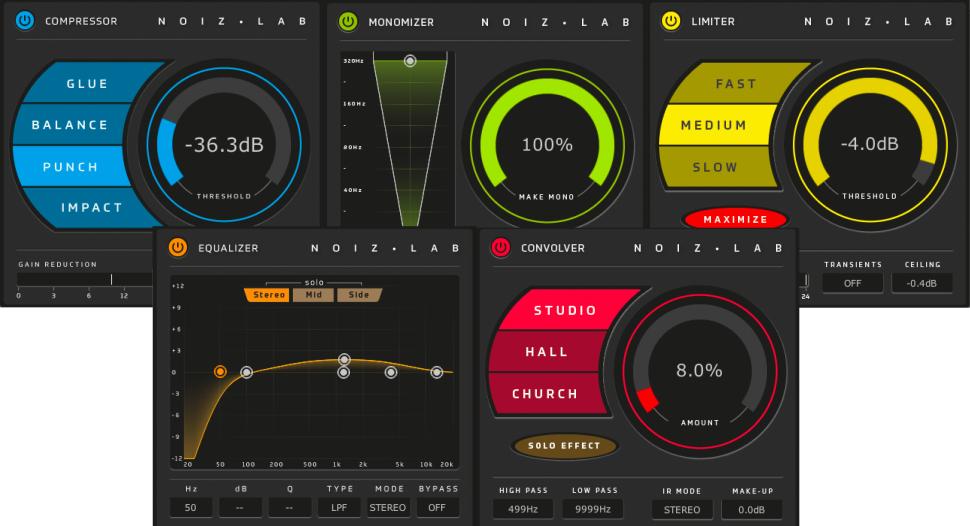Click the Equalizer orange power icon
The image size is (970, 526).
(x=177, y=247)
